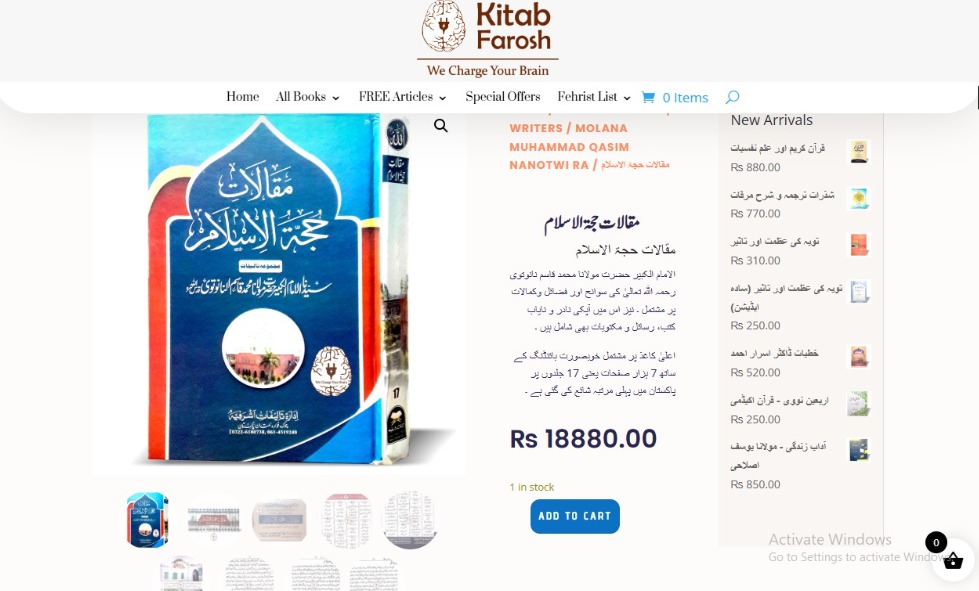Open the floating basket icon at bottom right
Viewport: 979px width, 591px height.
[x=952, y=560]
